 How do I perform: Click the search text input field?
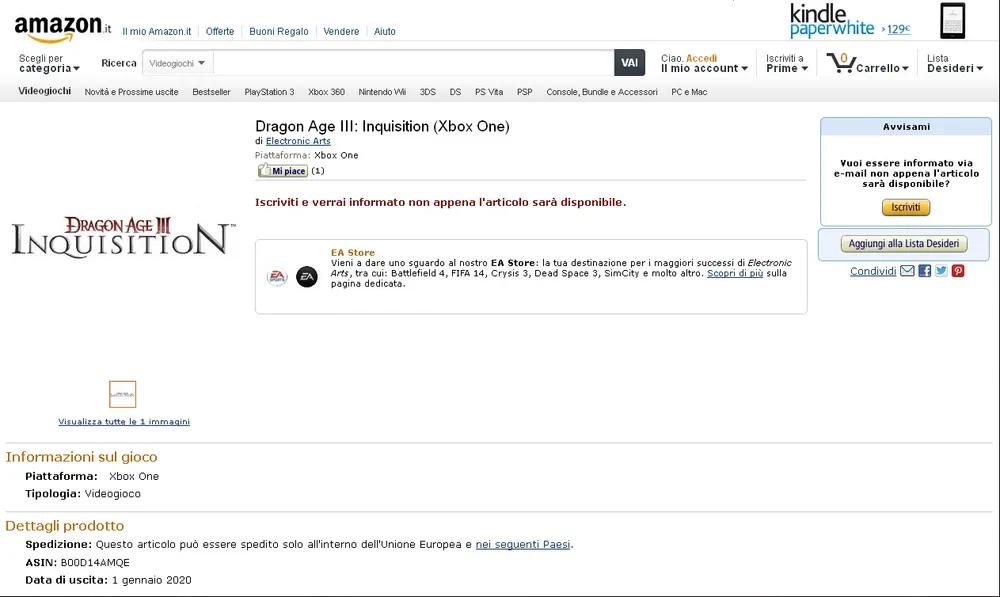pyautogui.click(x=413, y=63)
